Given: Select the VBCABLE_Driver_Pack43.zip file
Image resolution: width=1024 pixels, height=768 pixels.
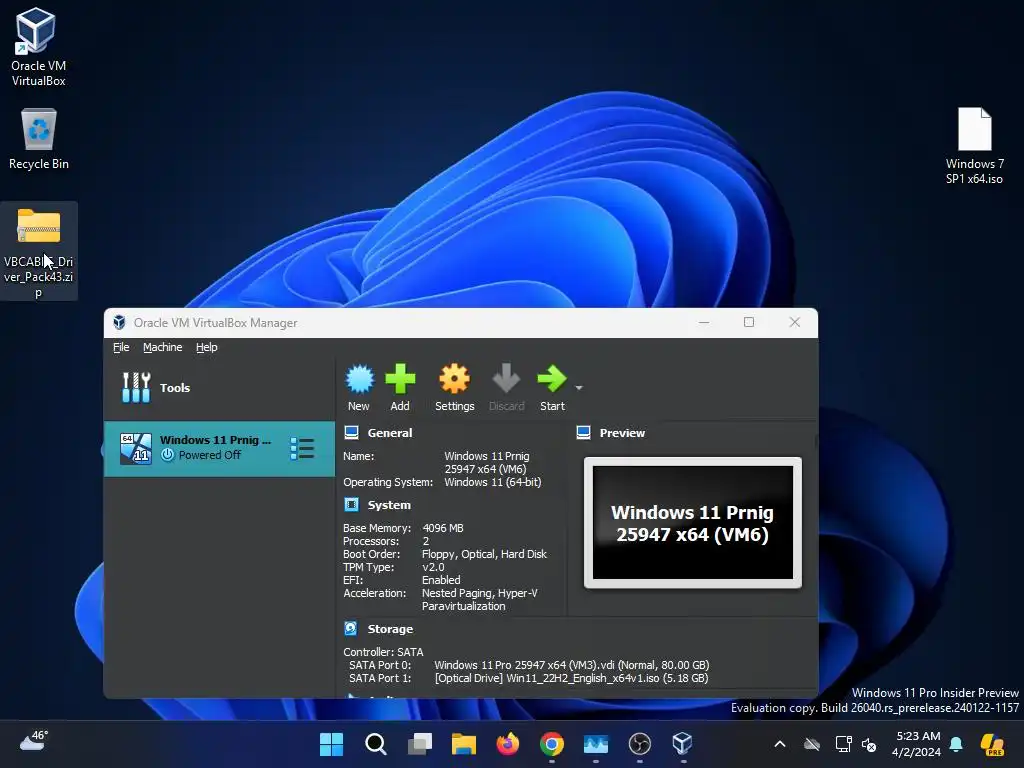Looking at the screenshot, I should pos(39,251).
